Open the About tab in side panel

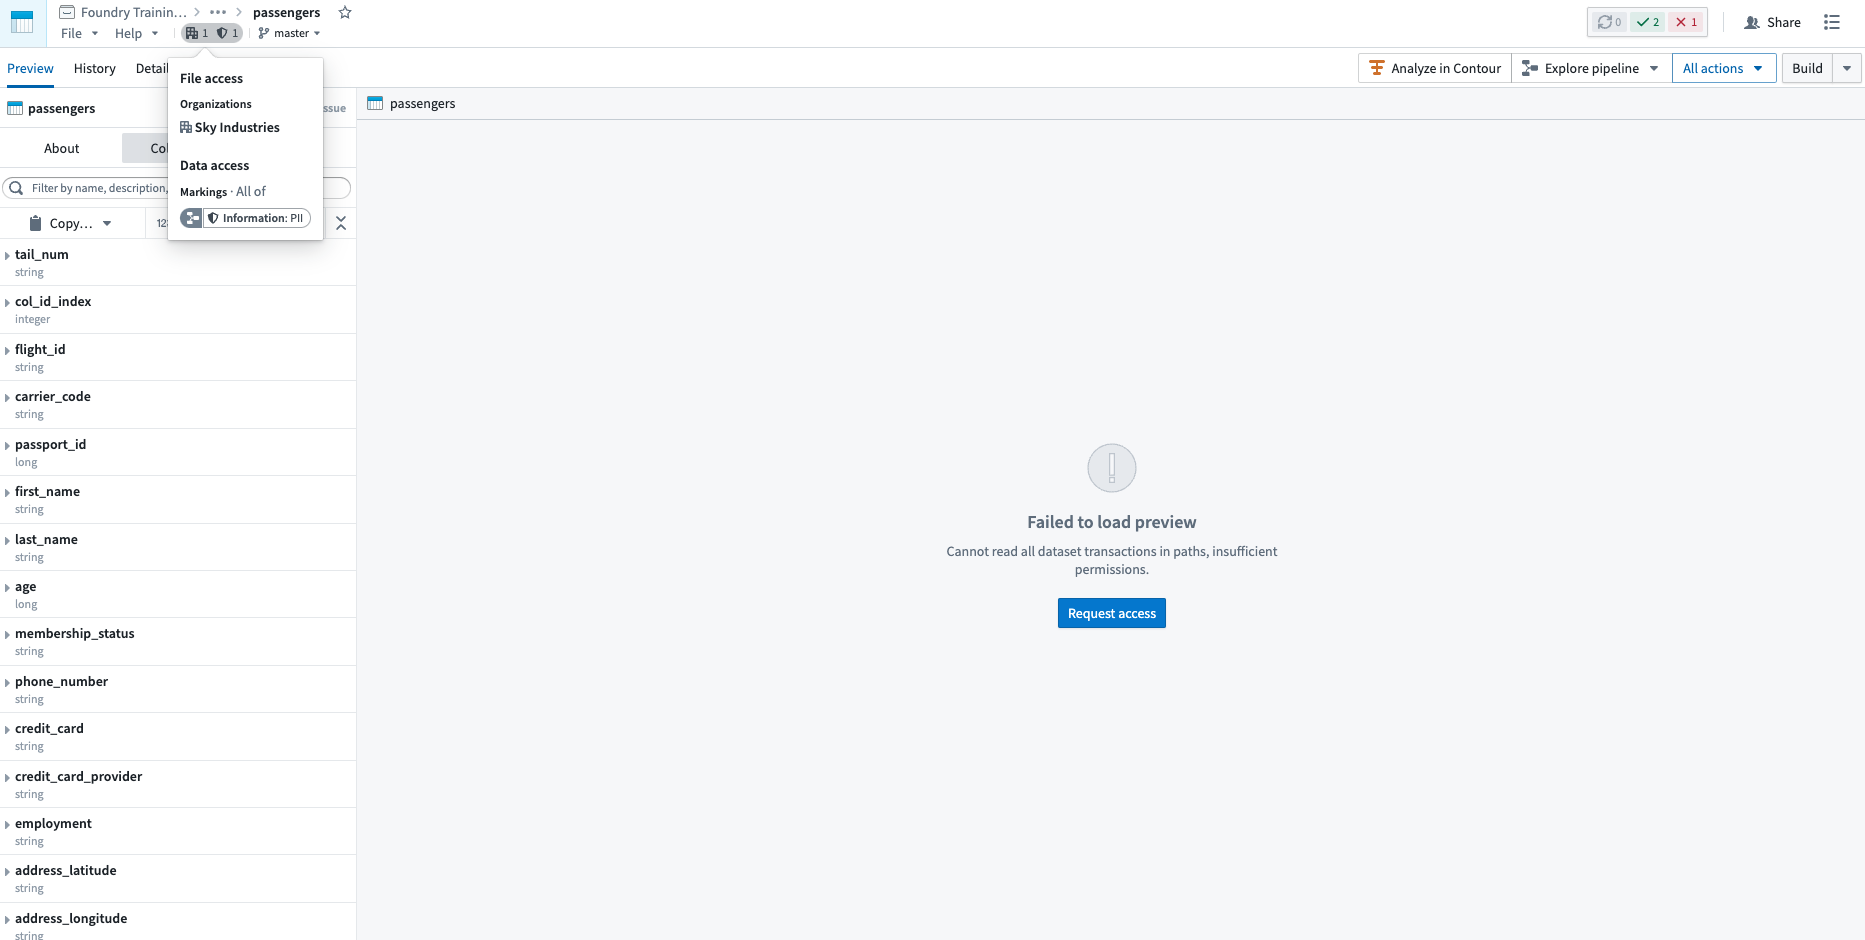click(61, 148)
